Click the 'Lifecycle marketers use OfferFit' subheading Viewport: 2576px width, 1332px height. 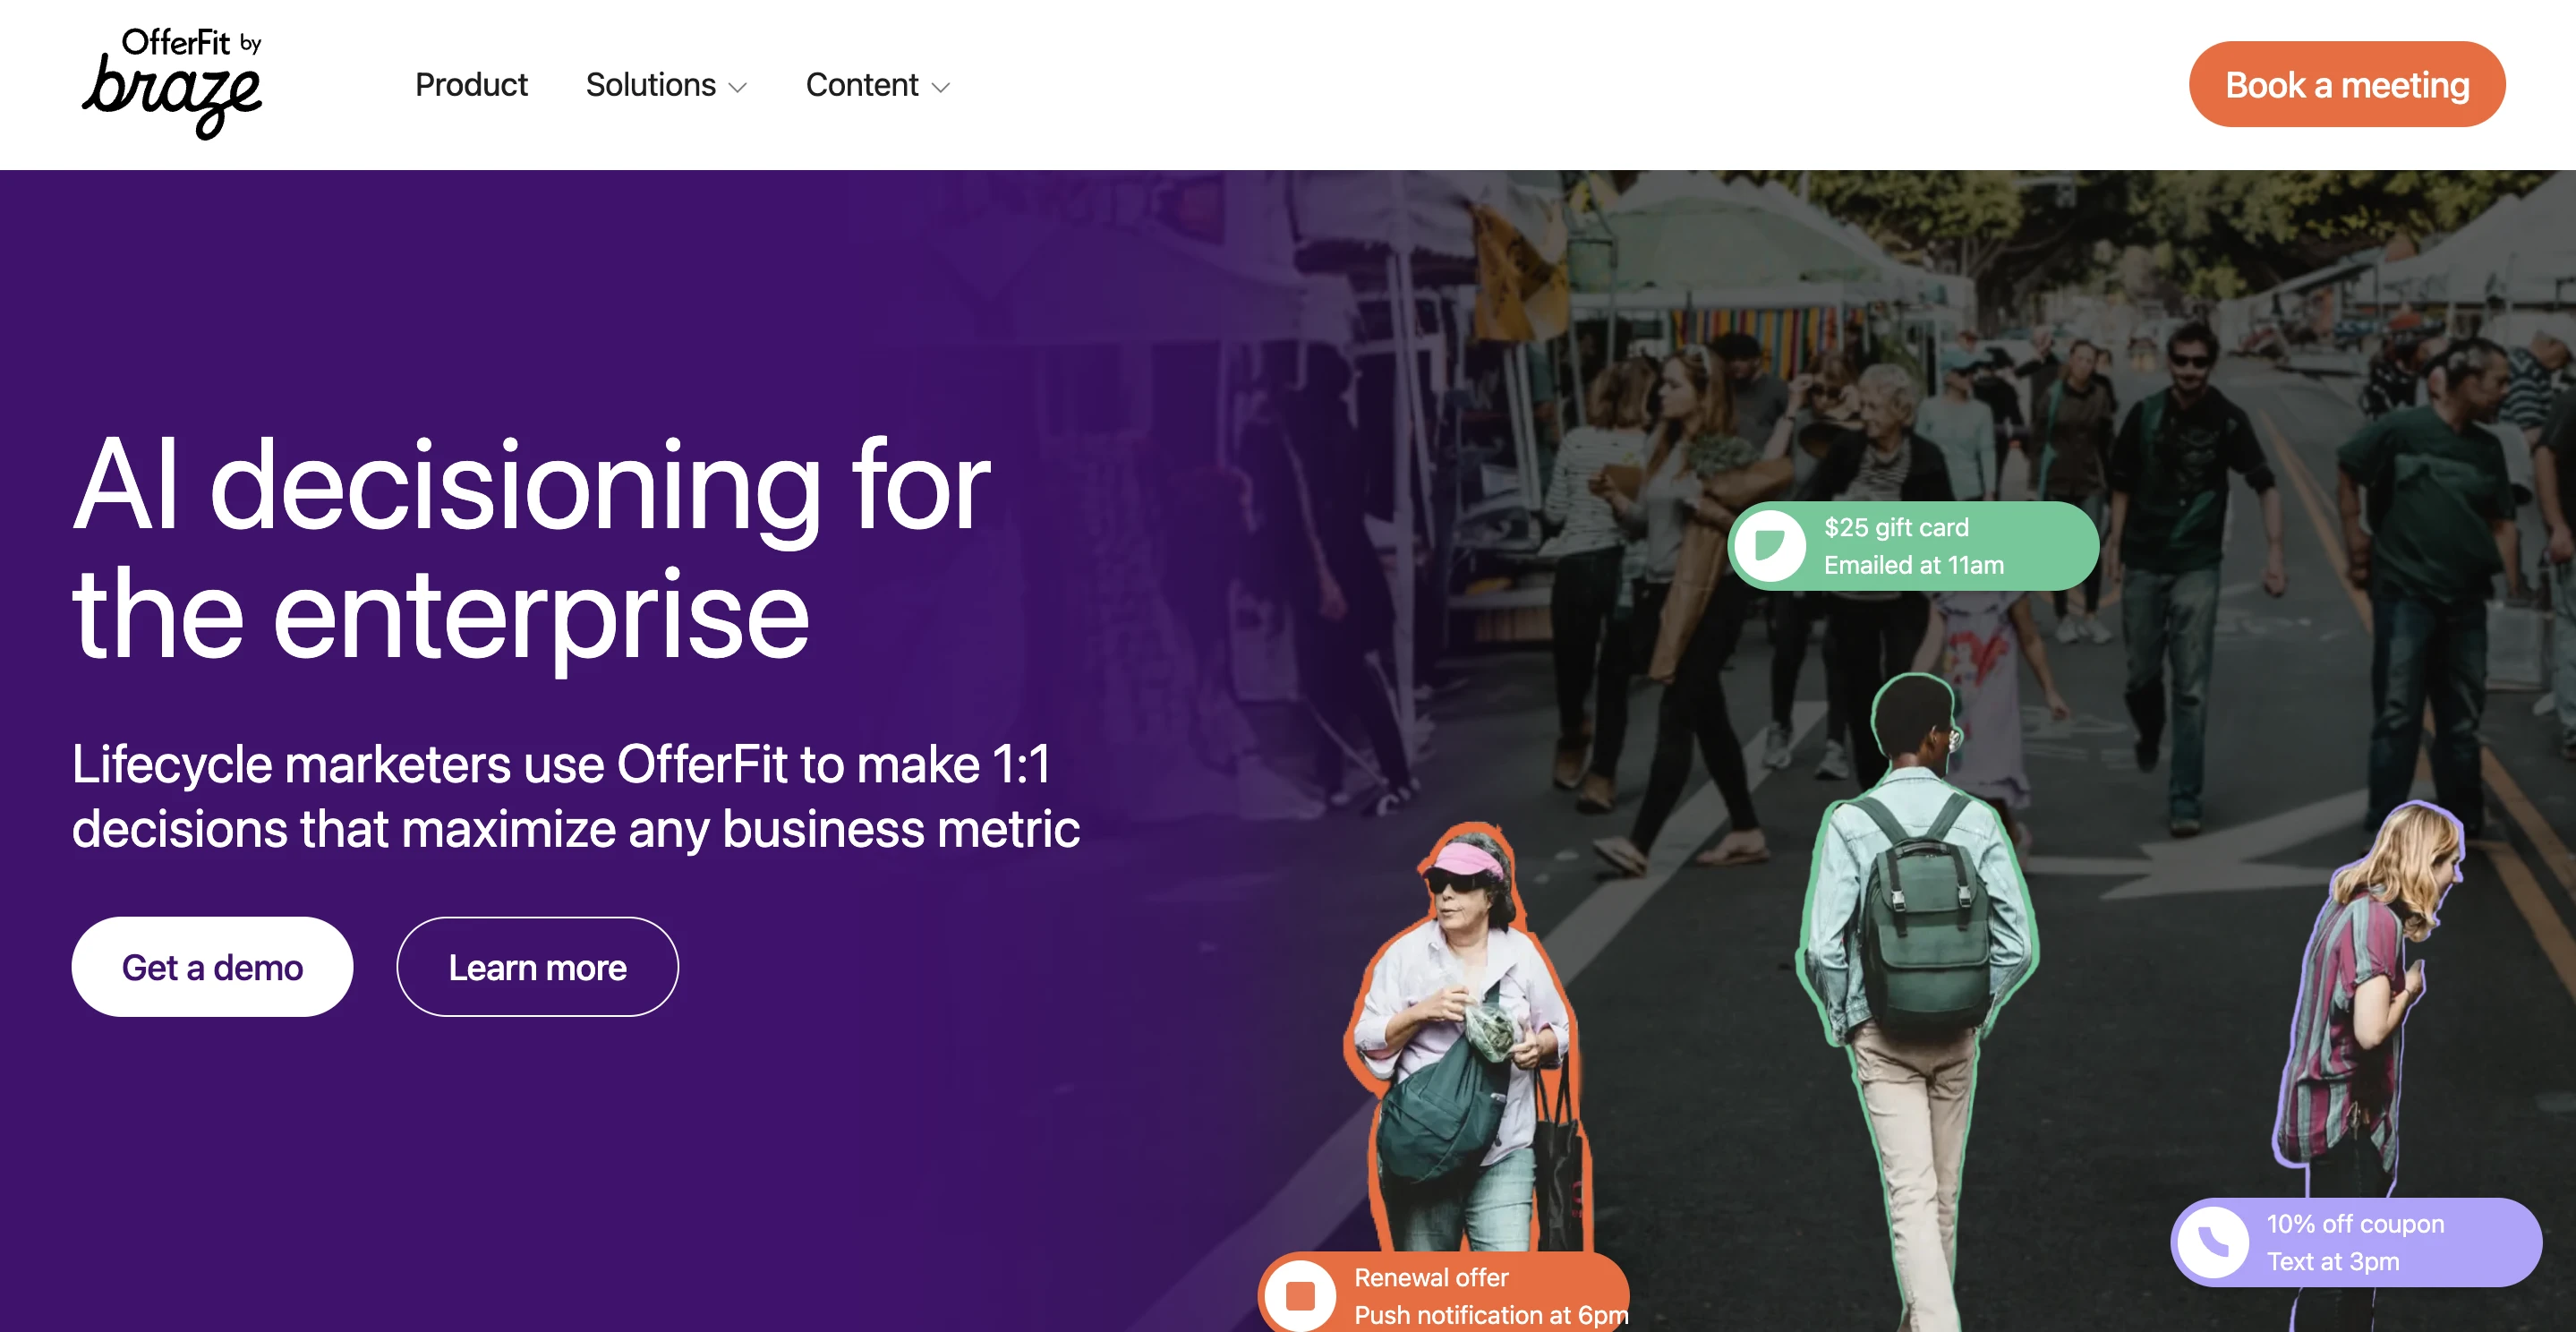[576, 796]
